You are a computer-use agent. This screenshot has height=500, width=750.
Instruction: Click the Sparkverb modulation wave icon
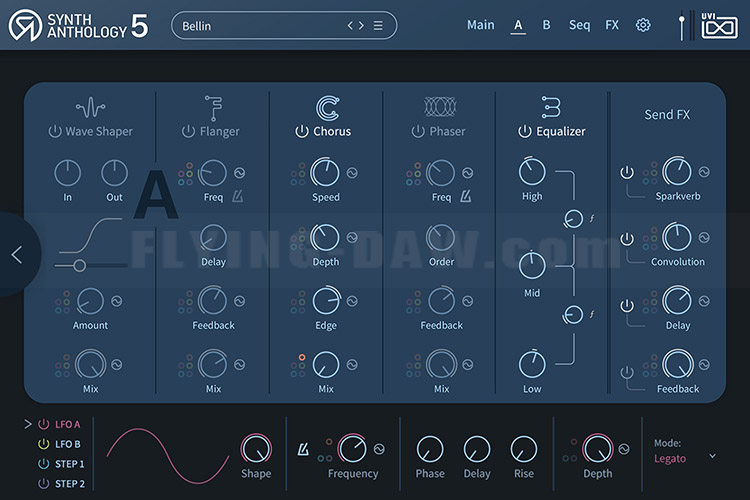[x=704, y=172]
